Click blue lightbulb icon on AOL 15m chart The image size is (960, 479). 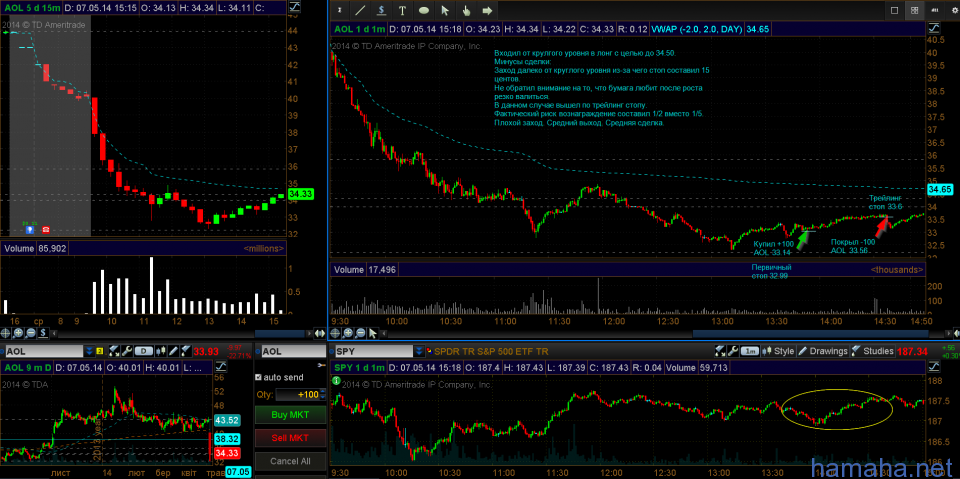pos(29,230)
